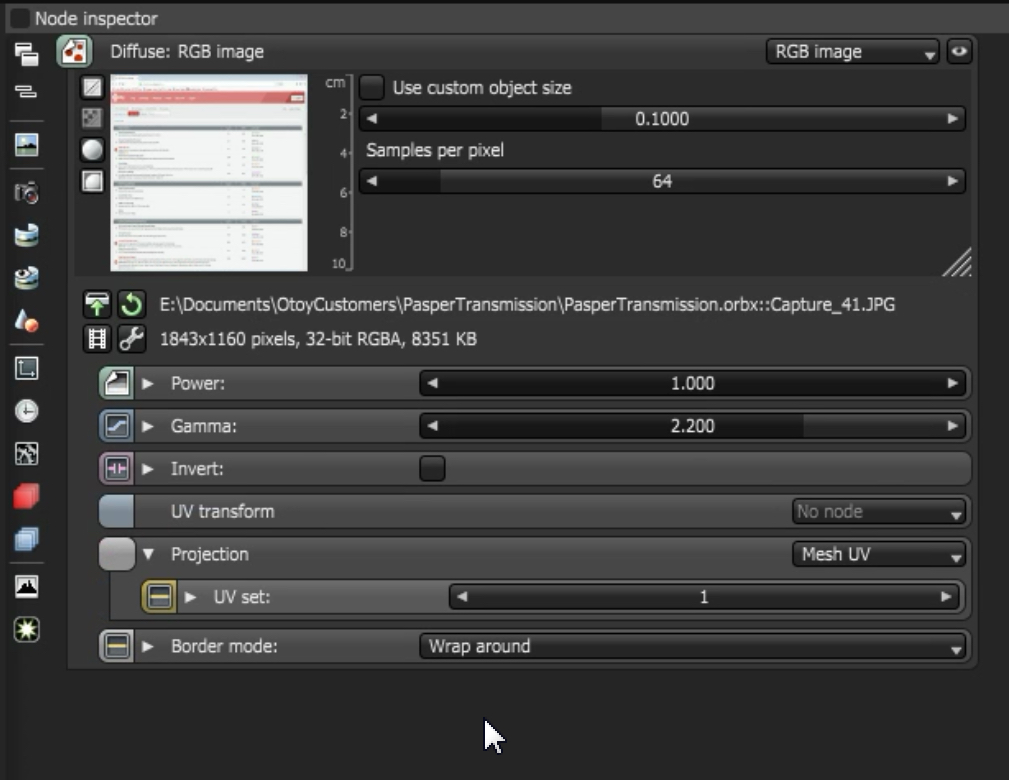The image size is (1009, 780).
Task: Click the UV set row pin icon
Action: [159, 597]
